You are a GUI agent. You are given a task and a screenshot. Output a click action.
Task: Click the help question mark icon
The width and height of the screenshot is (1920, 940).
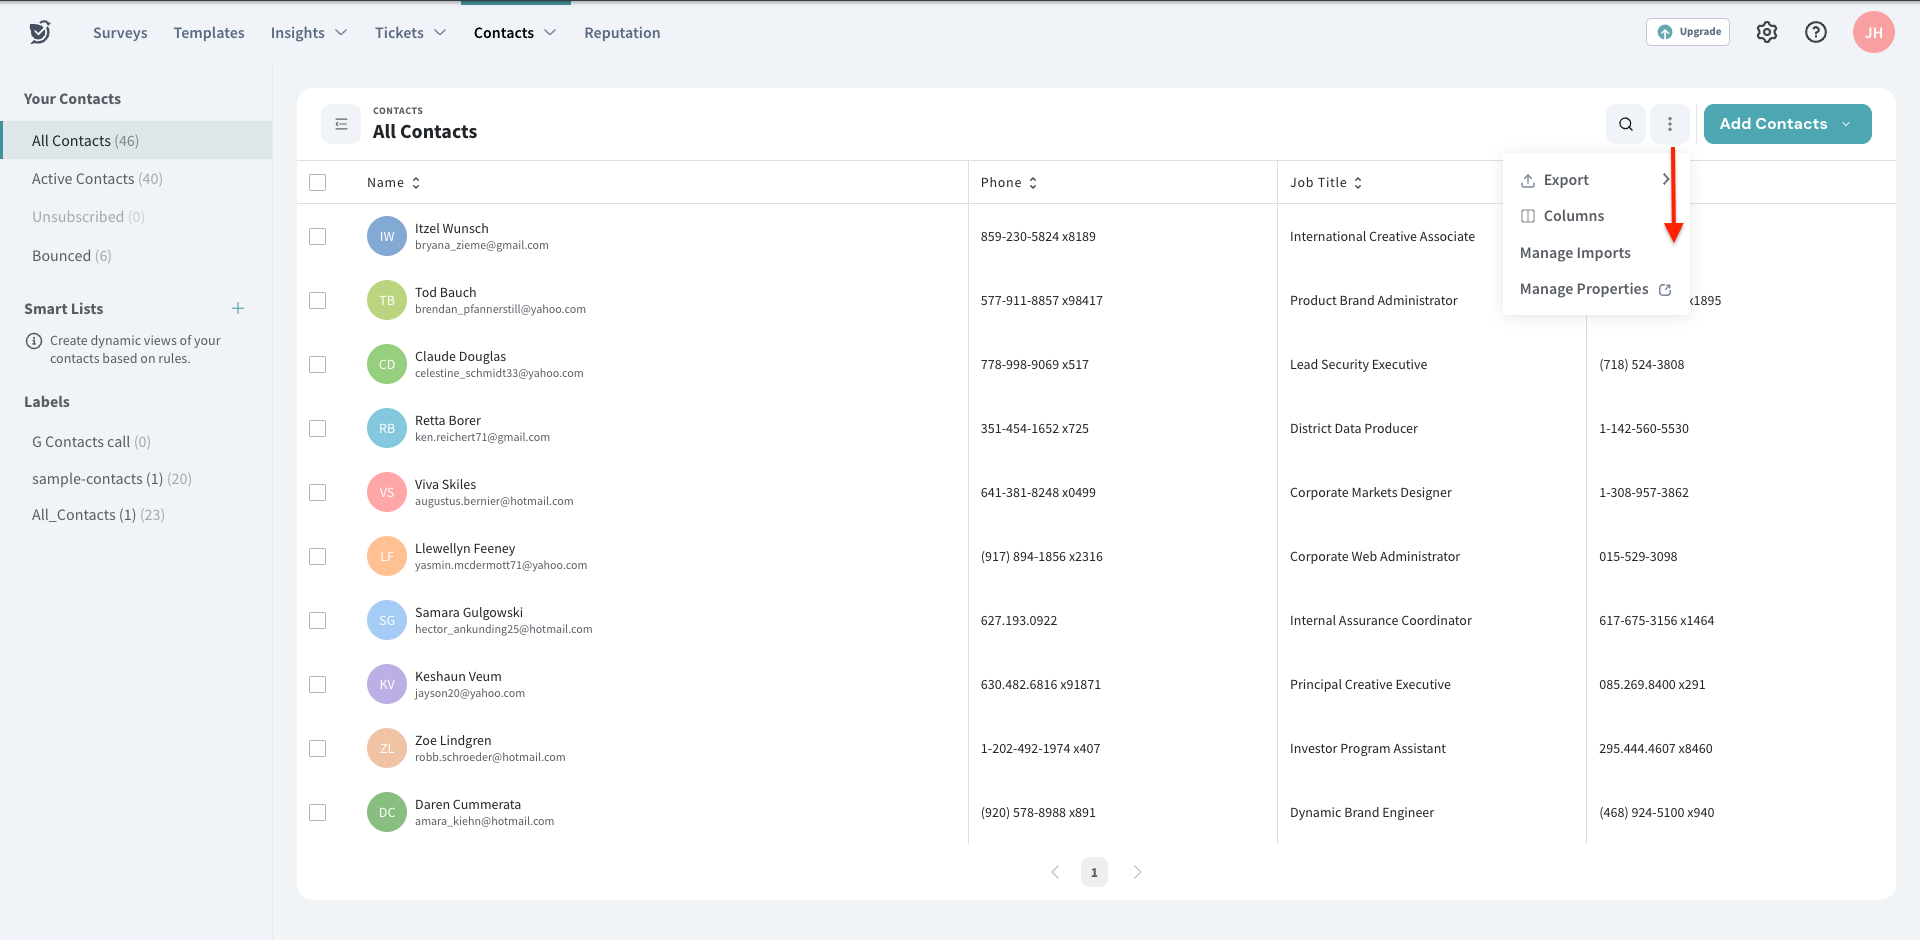1816,32
